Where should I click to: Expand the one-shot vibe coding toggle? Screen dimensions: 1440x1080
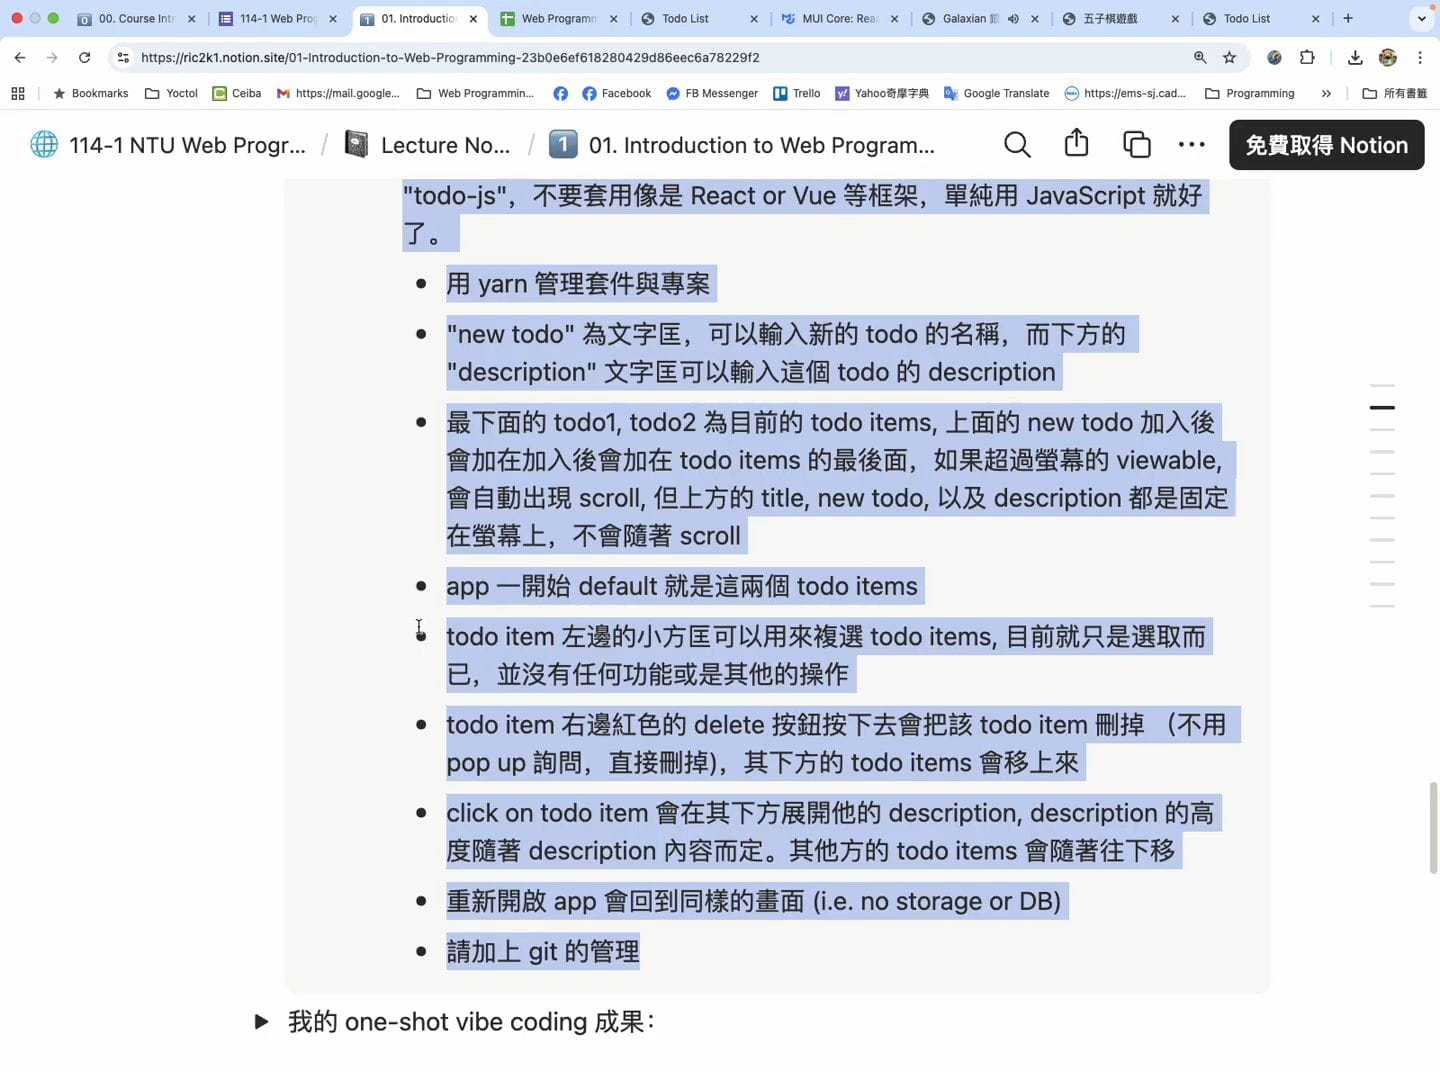[x=261, y=1022]
